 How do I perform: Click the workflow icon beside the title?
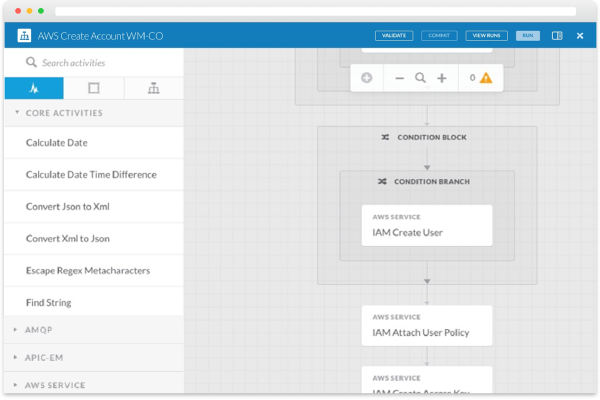(24, 36)
